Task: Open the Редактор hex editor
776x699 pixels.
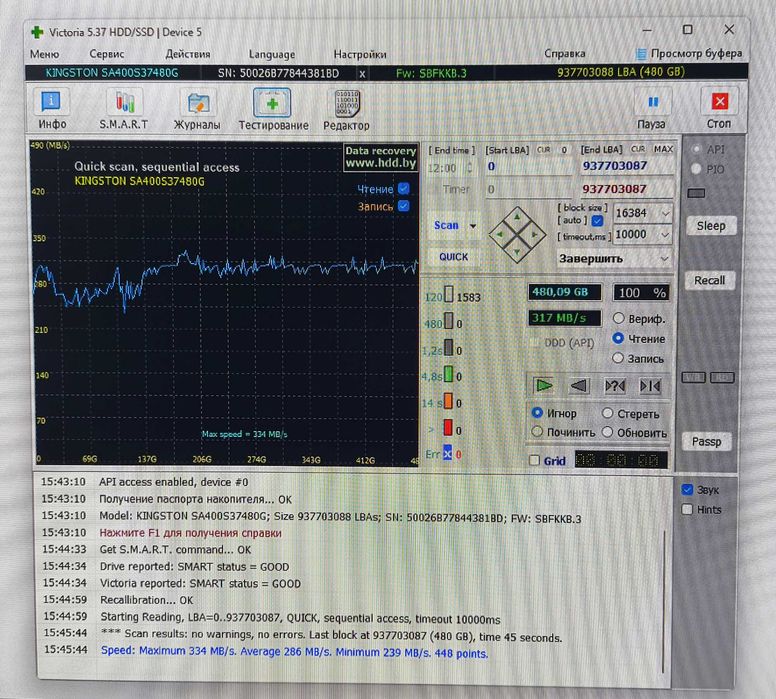Action: pyautogui.click(x=346, y=110)
